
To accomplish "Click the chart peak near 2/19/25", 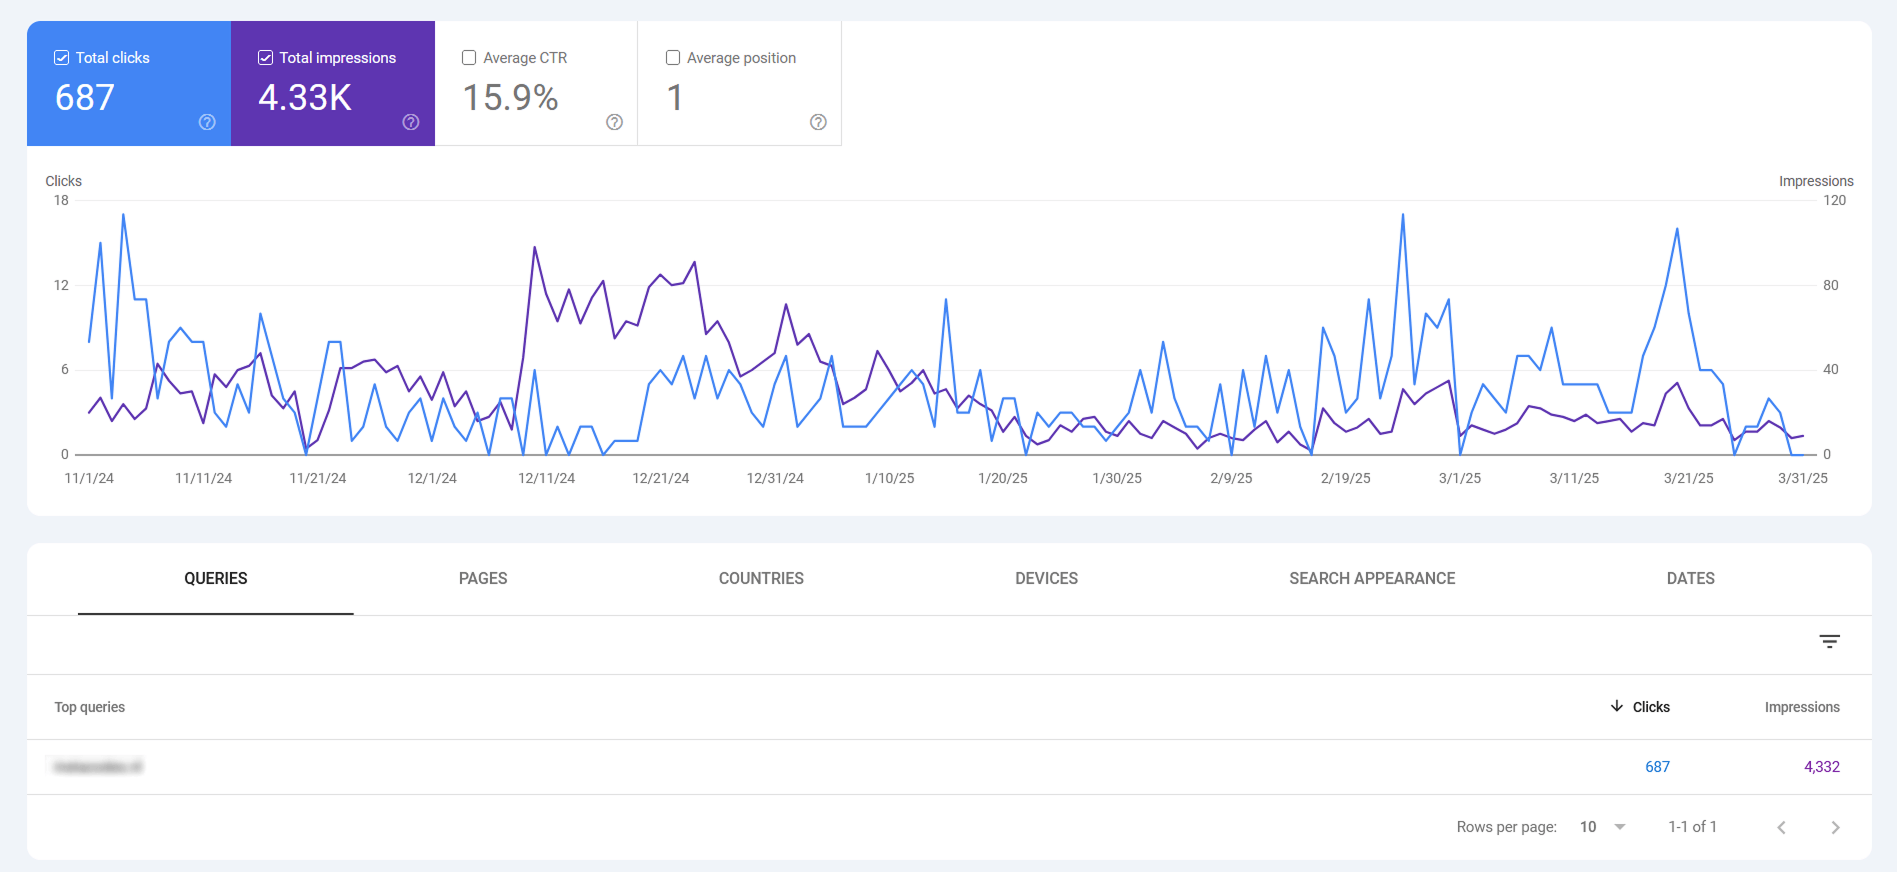I will click(1402, 215).
